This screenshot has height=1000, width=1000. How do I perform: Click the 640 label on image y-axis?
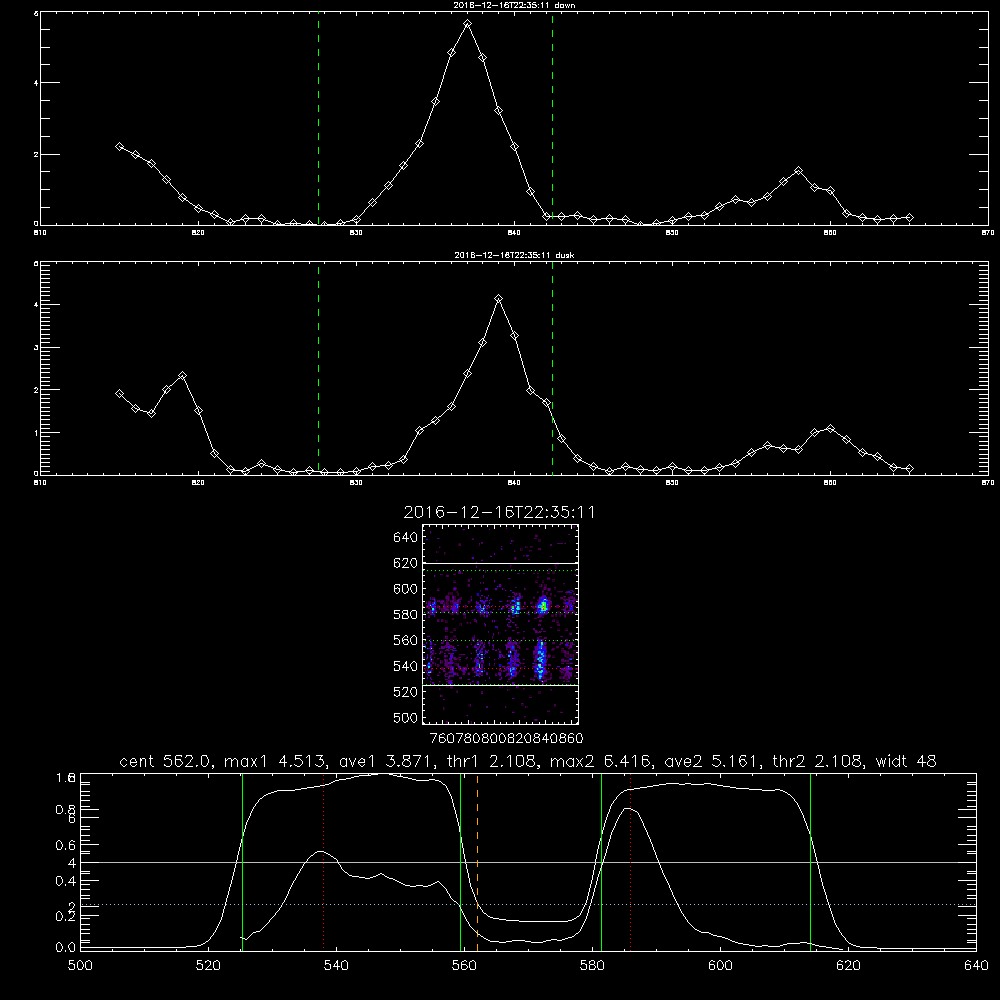click(406, 538)
